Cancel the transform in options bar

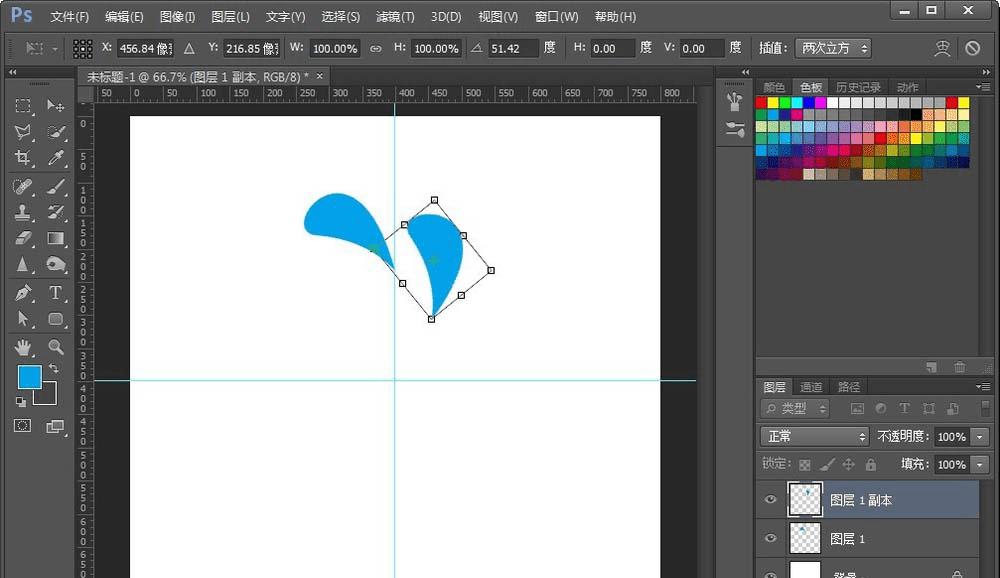[972, 48]
